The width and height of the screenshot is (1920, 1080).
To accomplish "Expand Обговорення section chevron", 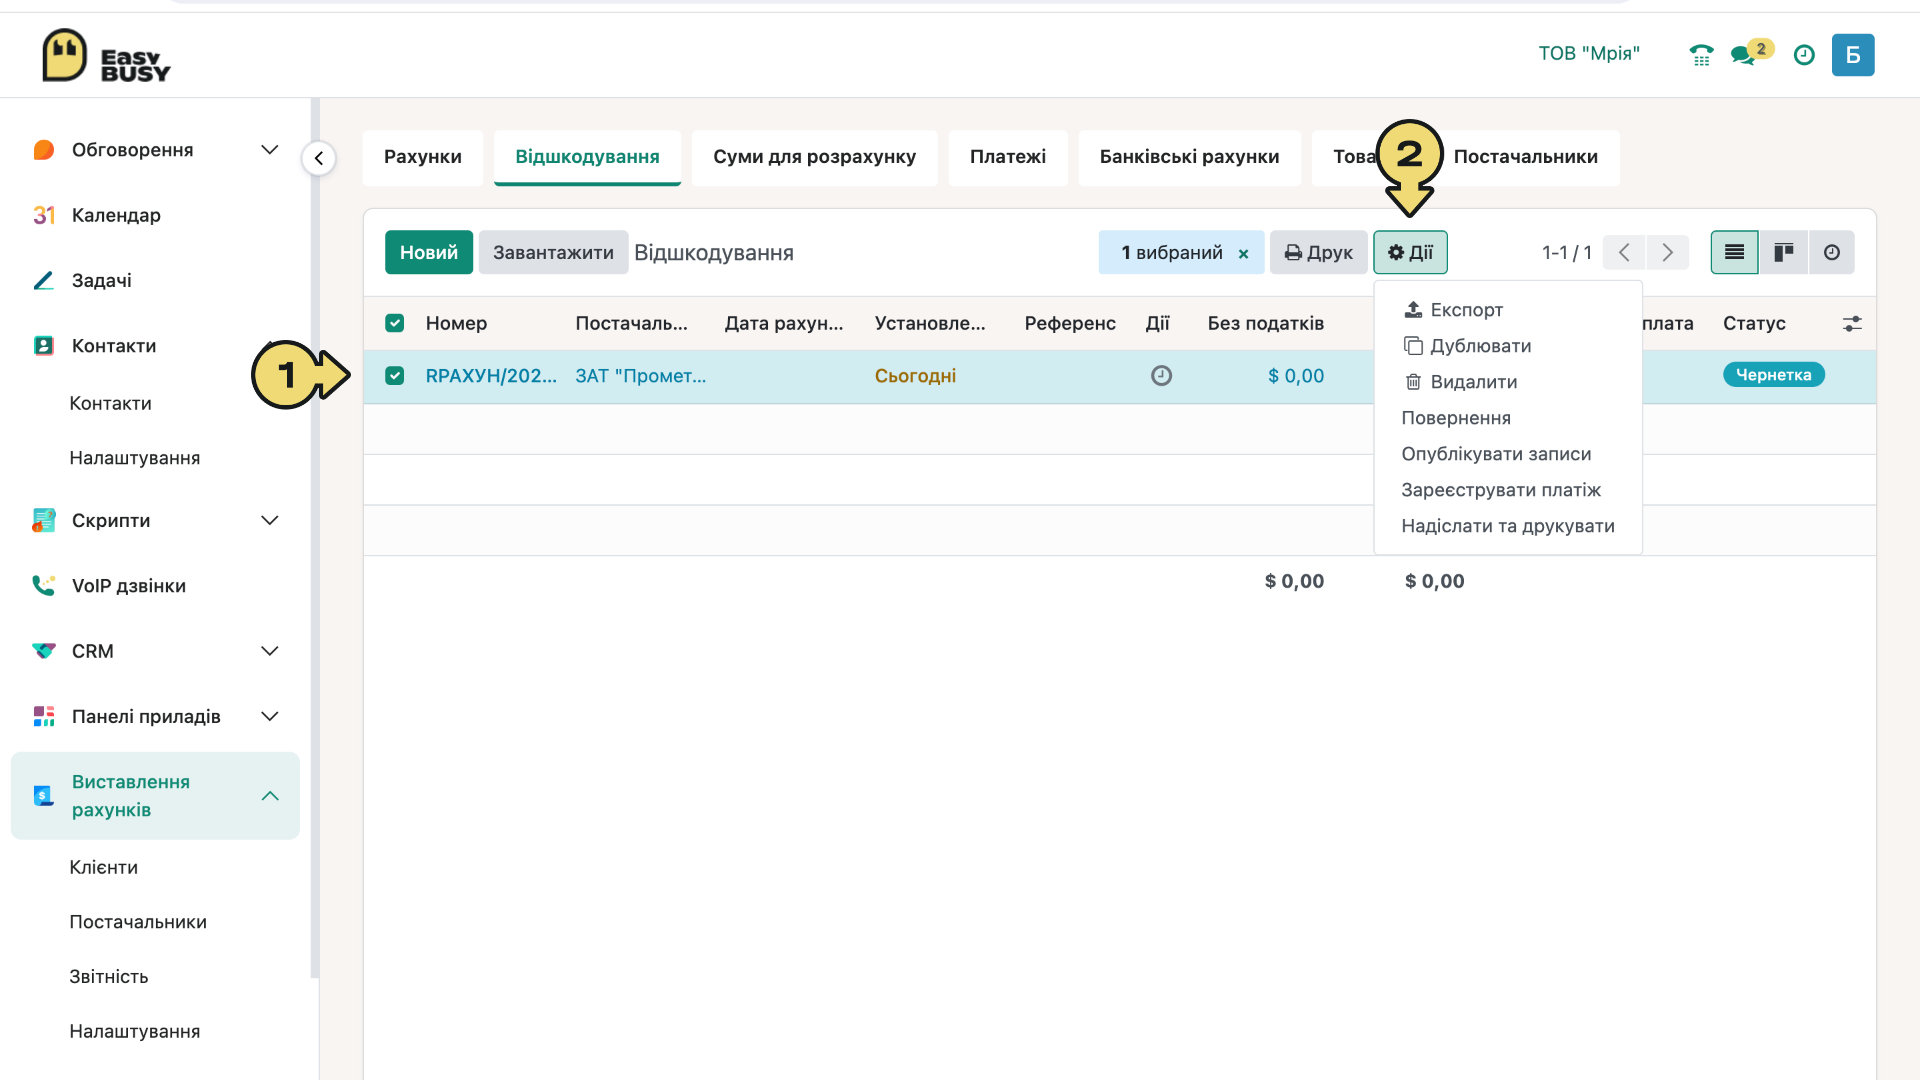I will tap(270, 150).
